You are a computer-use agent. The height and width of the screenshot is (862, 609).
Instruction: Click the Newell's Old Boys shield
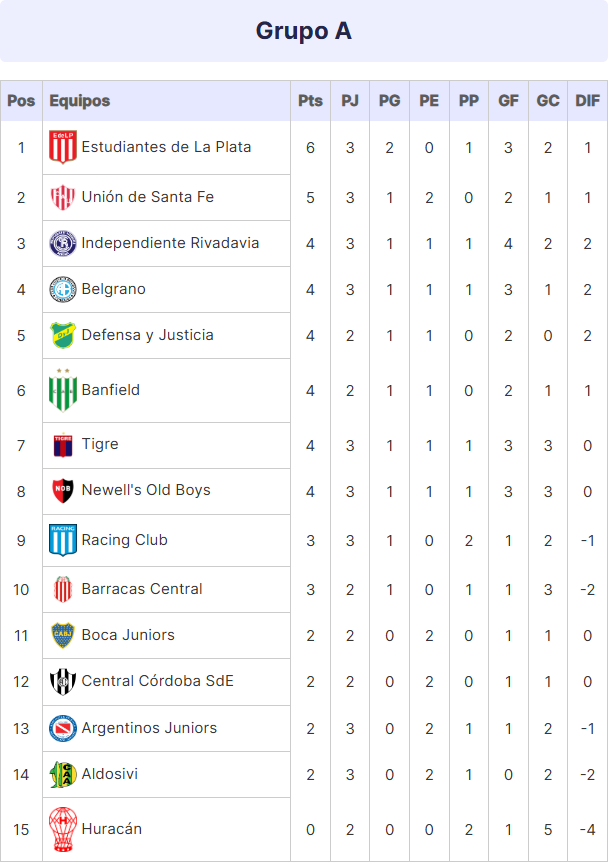click(63, 491)
